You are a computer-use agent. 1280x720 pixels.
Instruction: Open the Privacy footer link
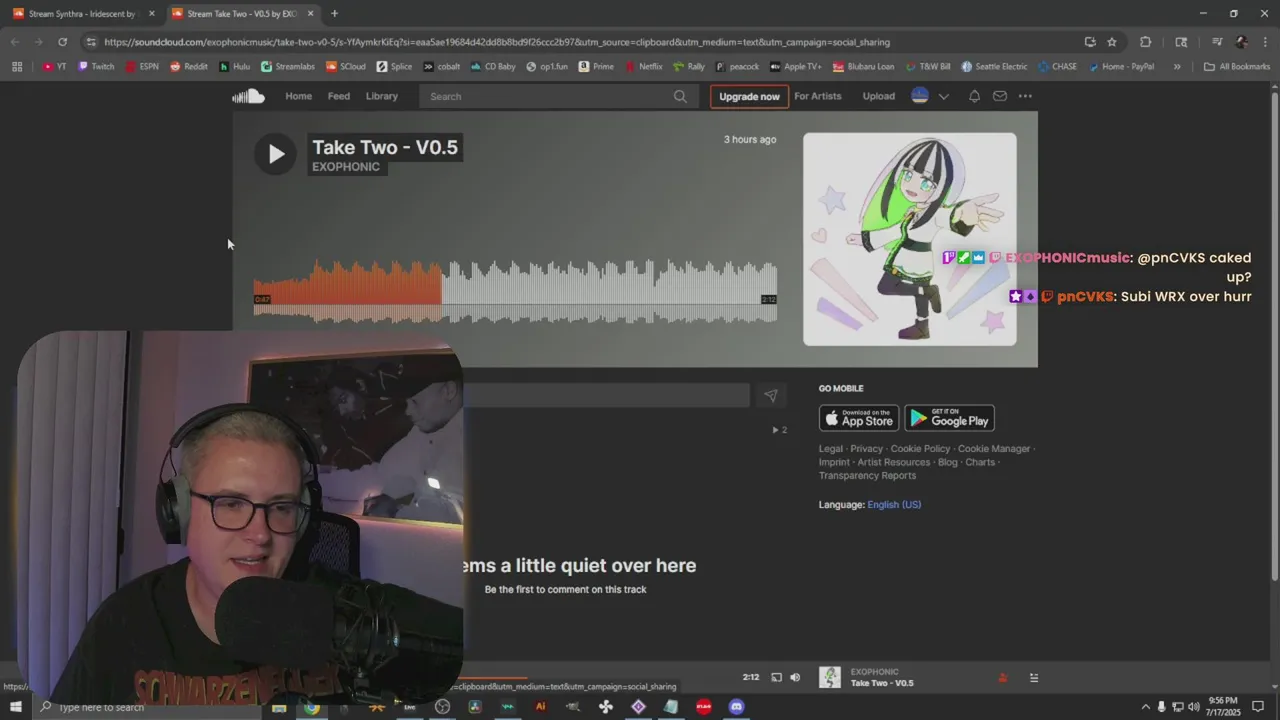pyautogui.click(x=866, y=449)
